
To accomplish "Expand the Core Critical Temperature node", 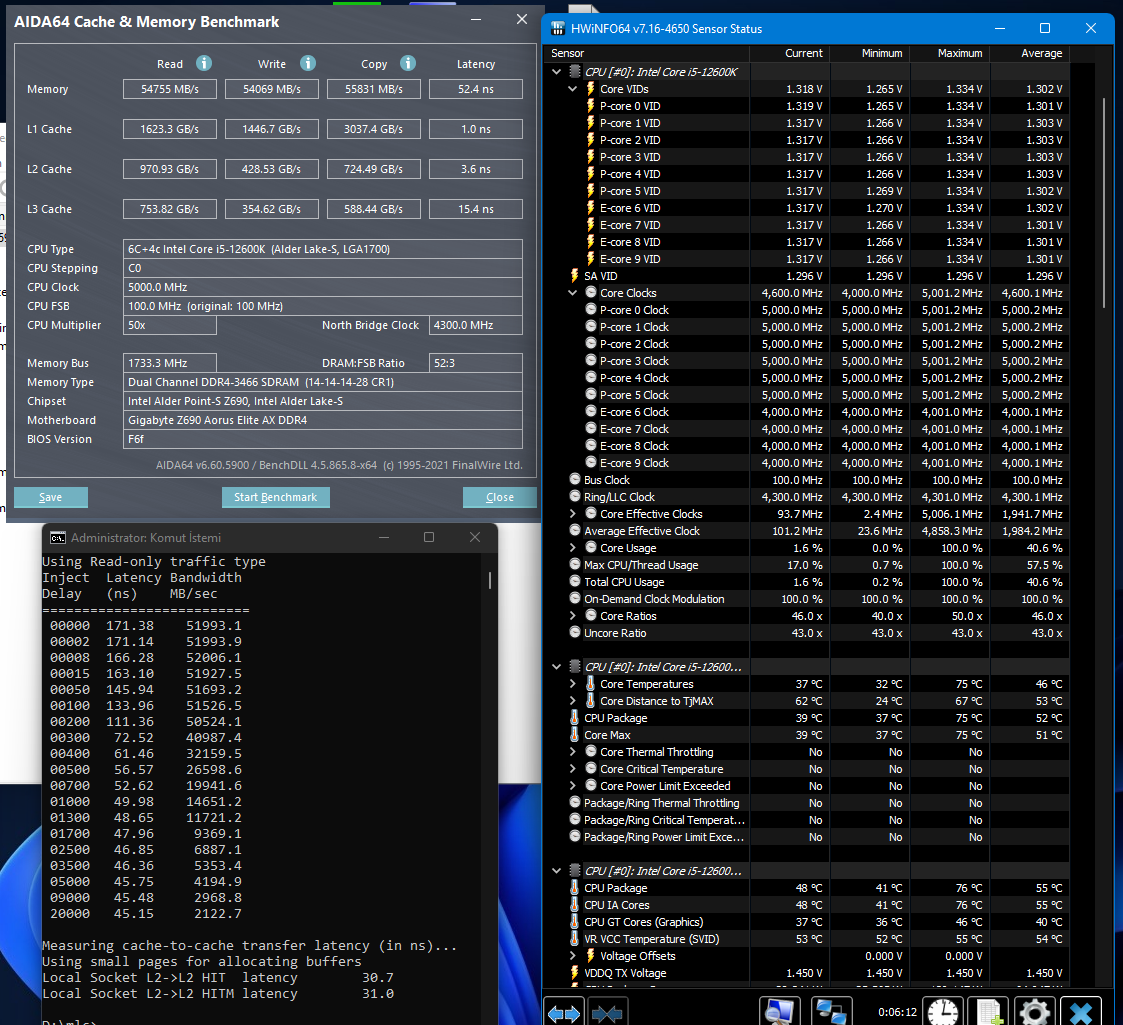I will [x=572, y=769].
